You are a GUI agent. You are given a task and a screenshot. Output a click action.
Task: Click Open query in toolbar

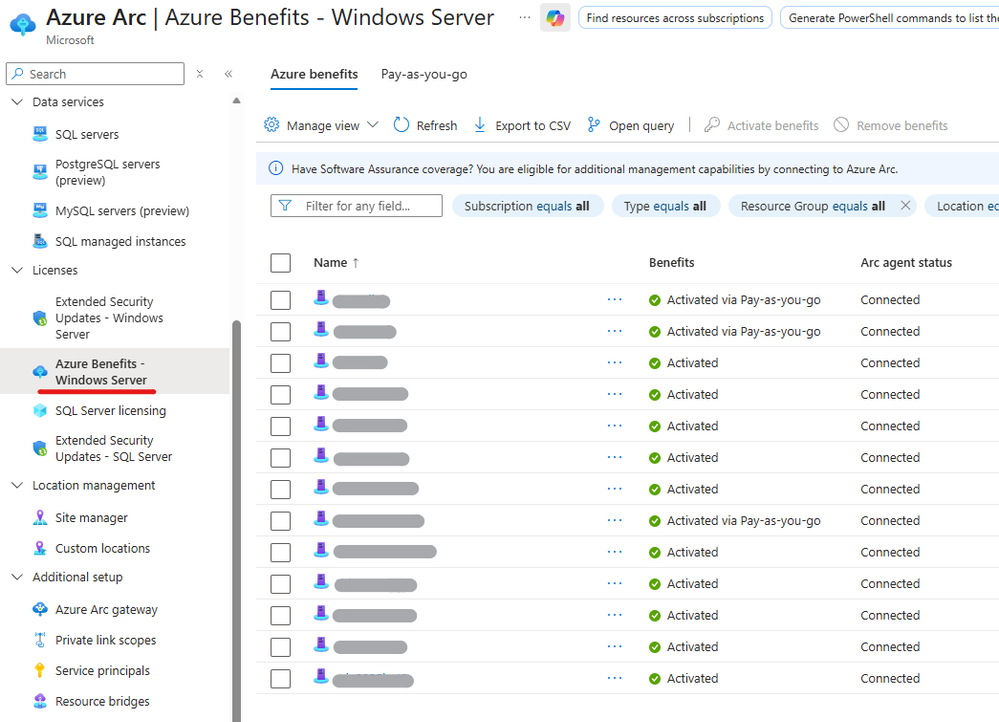(630, 126)
